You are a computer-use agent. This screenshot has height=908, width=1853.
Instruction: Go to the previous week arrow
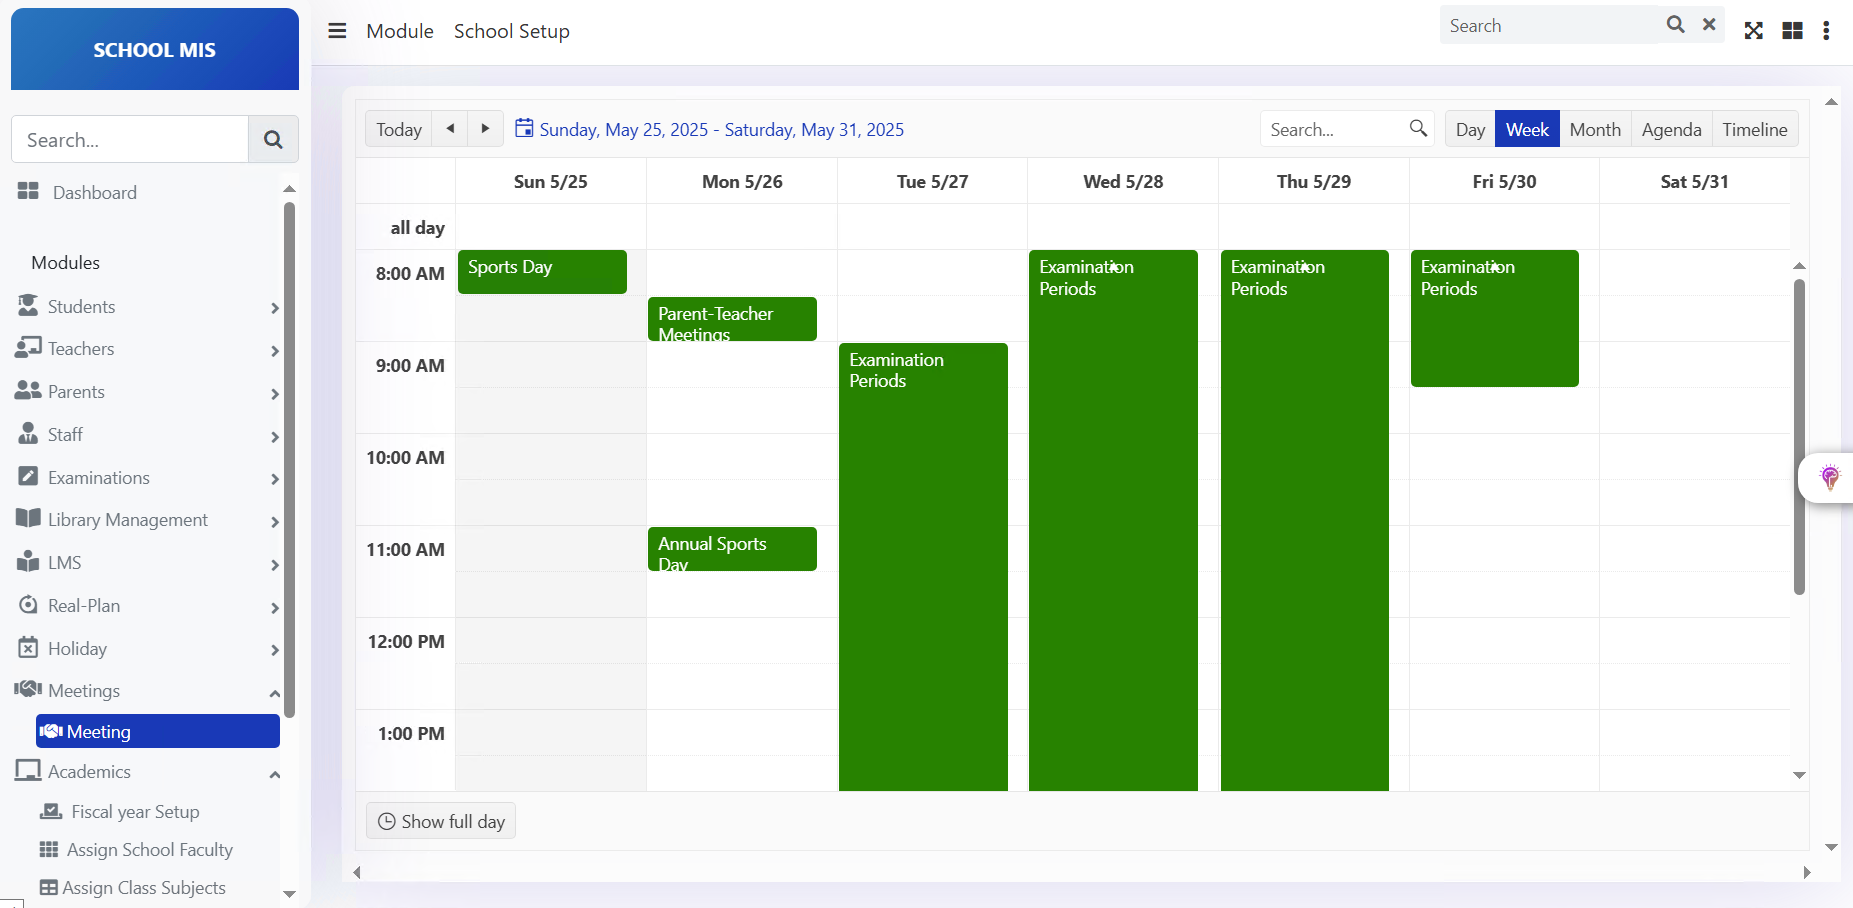(450, 129)
